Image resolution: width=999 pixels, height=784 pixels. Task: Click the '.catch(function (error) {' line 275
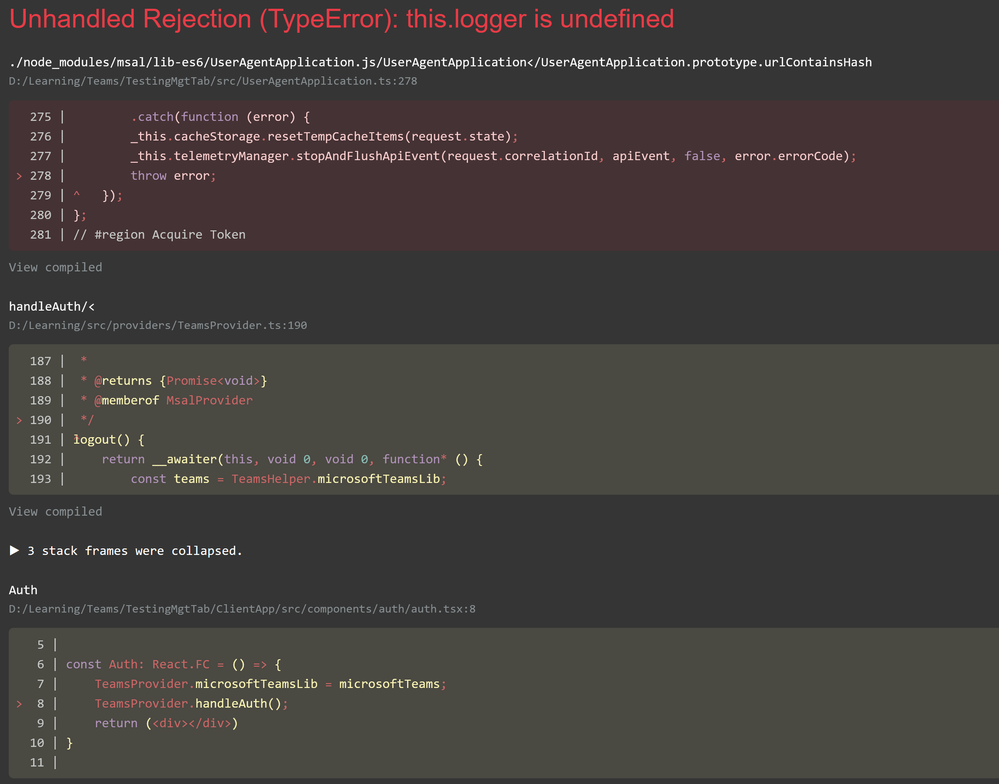point(220,117)
